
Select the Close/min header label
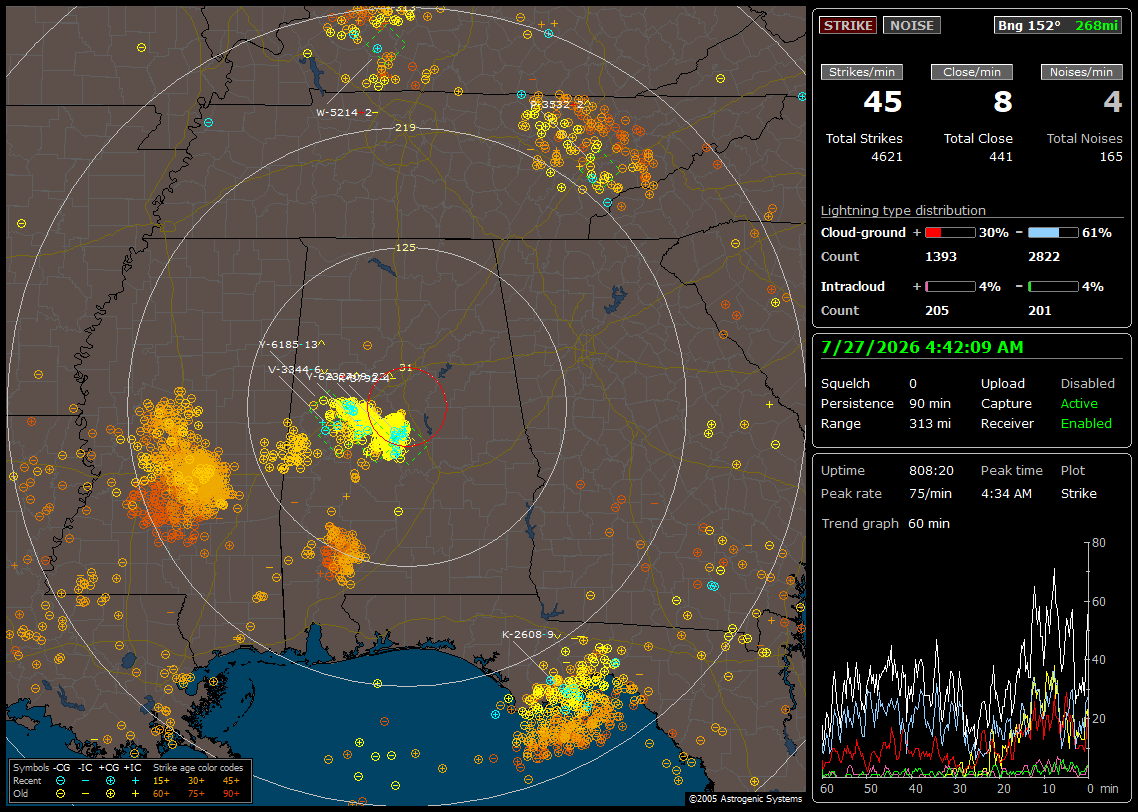pos(972,72)
